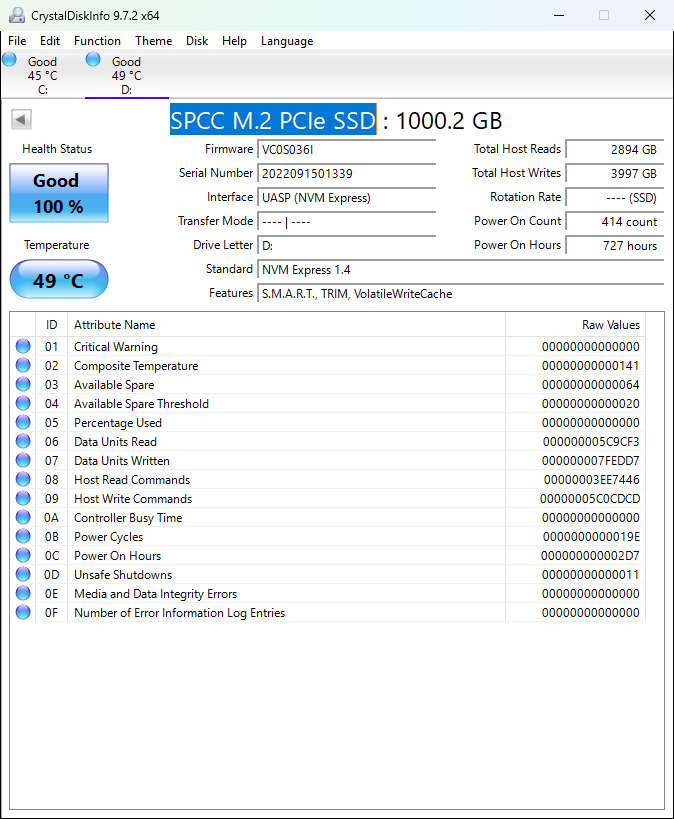
Task: Click status orb for Available Spare row
Action: (23, 384)
